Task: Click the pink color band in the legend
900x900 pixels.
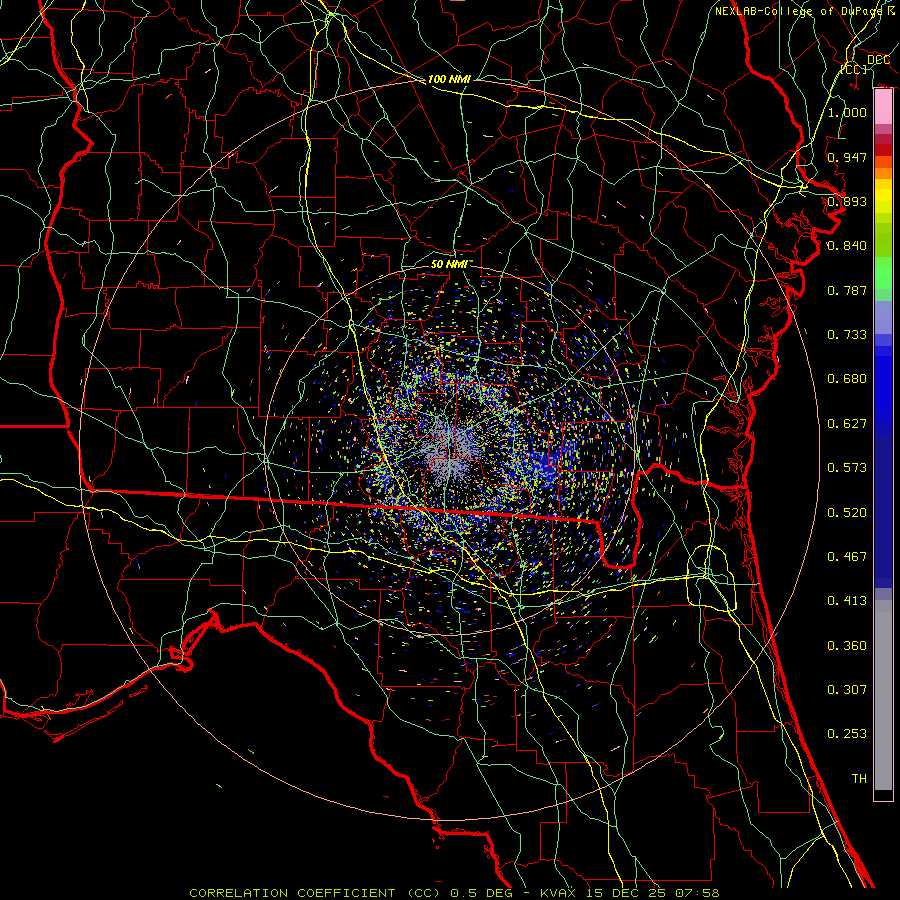Action: [x=883, y=107]
